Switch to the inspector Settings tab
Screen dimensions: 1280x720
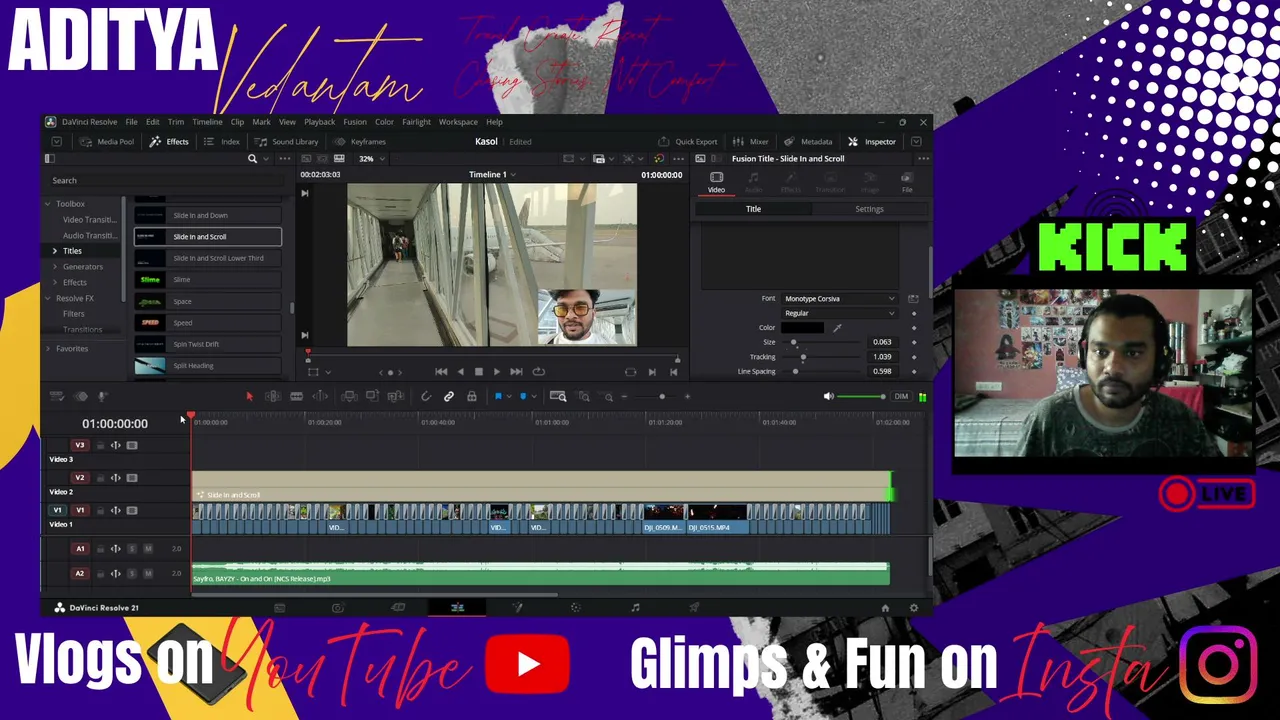[869, 209]
